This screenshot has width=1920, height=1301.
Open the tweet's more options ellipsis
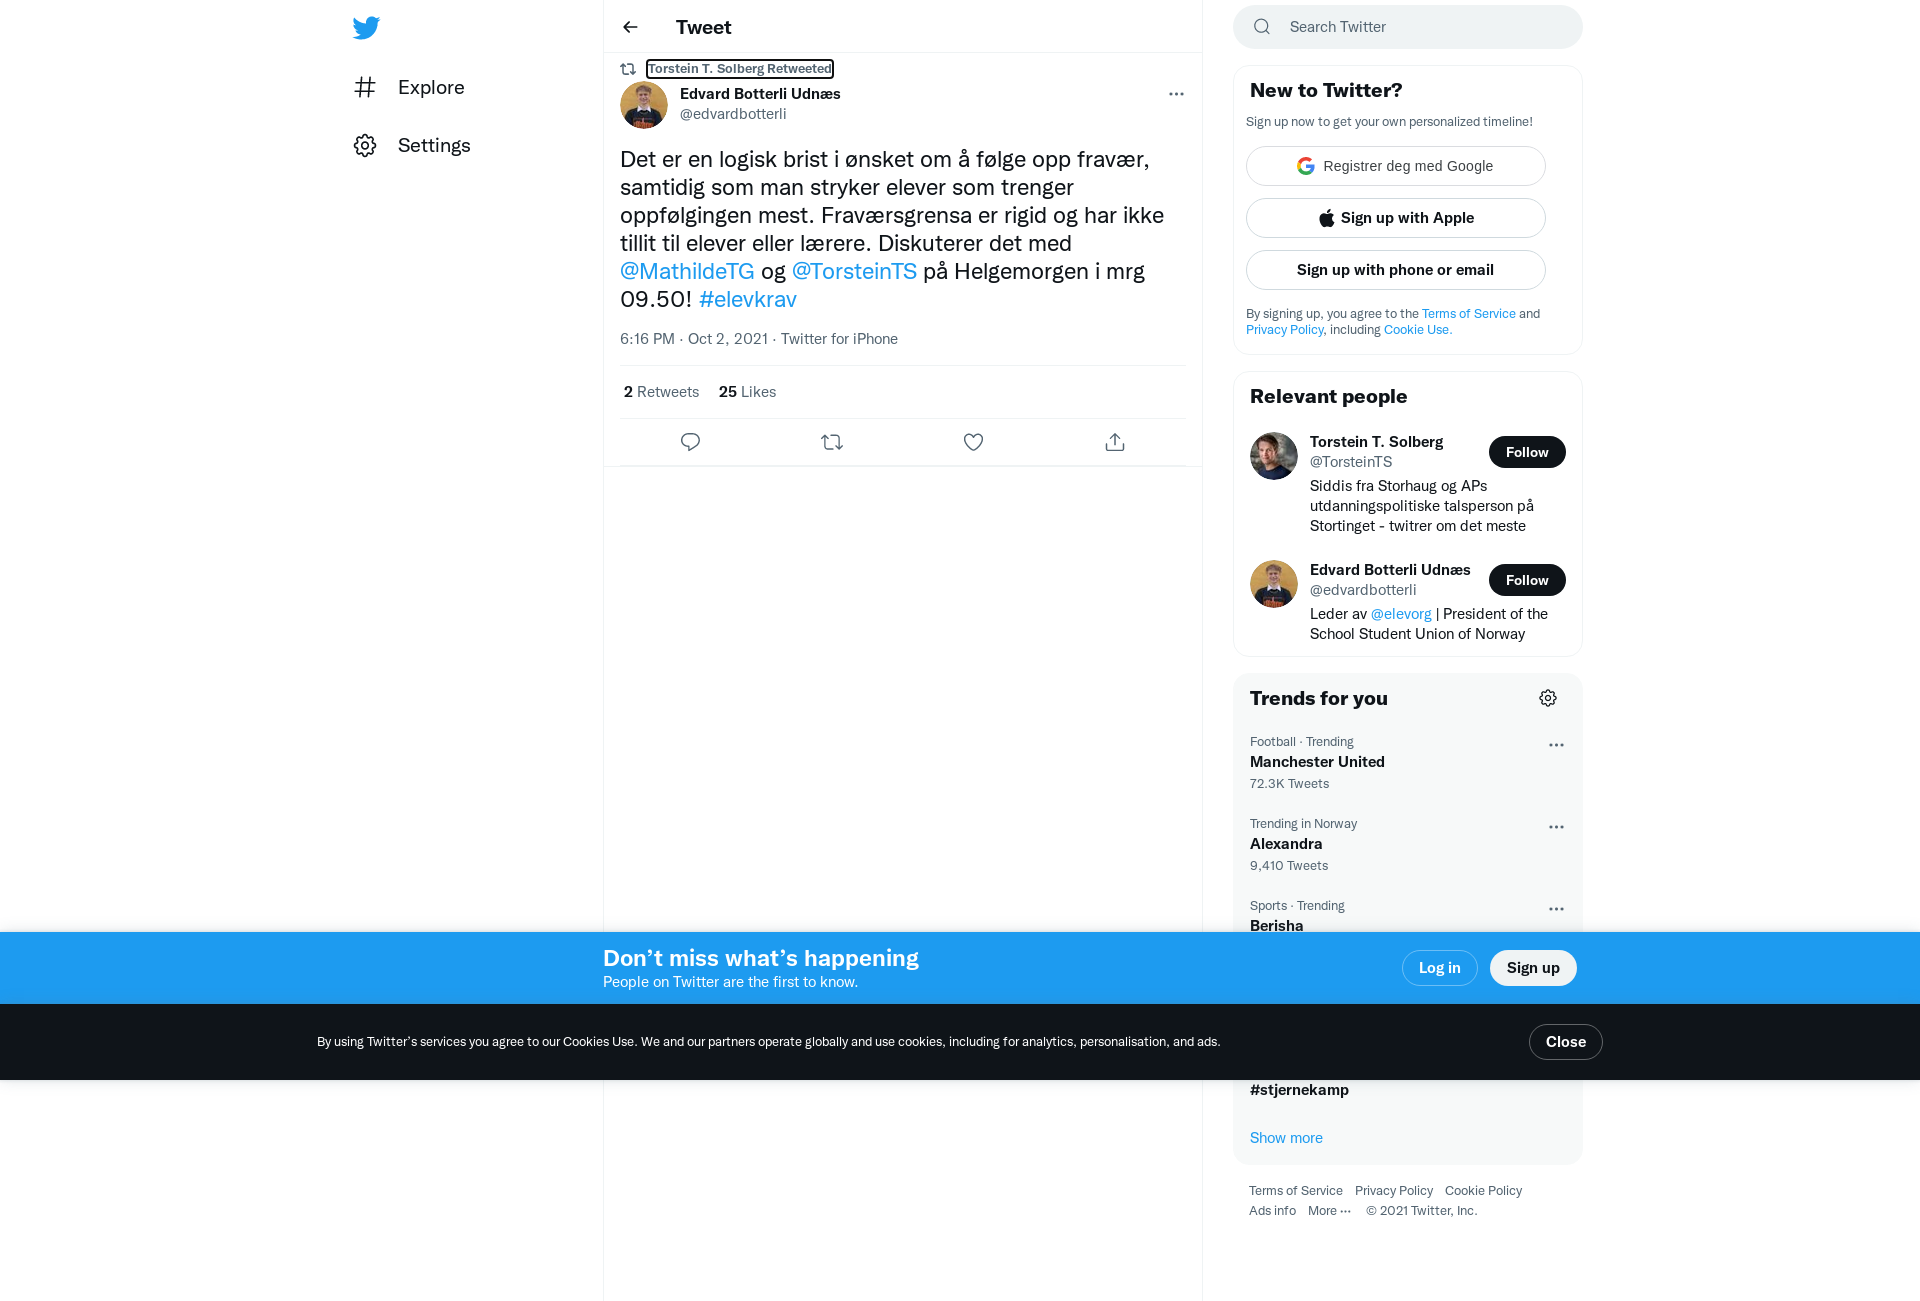click(x=1176, y=94)
